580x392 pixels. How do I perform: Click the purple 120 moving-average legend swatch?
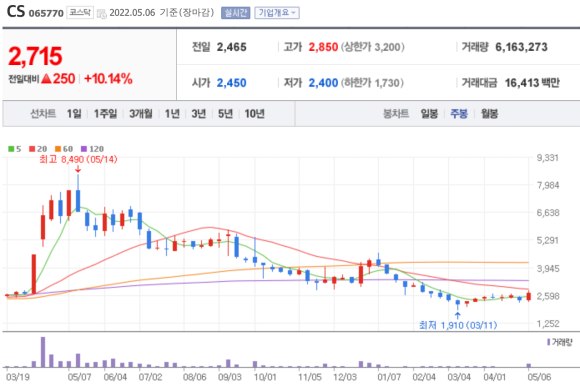point(84,149)
